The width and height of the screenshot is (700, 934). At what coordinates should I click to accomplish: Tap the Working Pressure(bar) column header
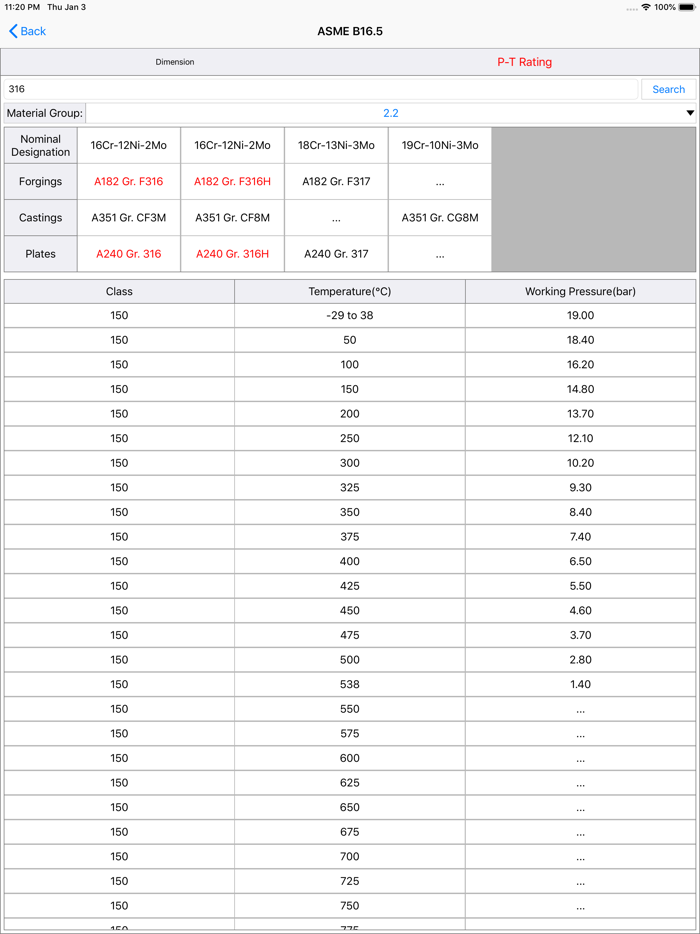click(580, 291)
